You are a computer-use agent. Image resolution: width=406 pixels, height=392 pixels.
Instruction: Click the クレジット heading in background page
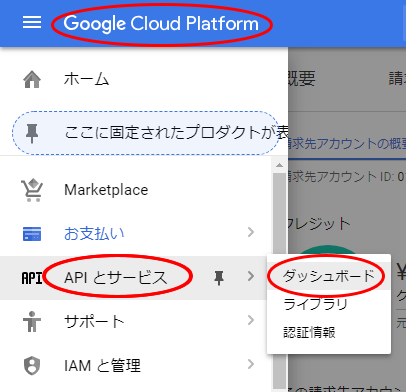(319, 223)
